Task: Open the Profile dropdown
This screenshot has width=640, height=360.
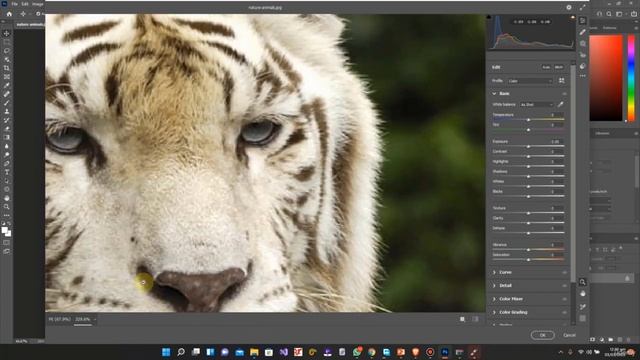Action: [531, 81]
